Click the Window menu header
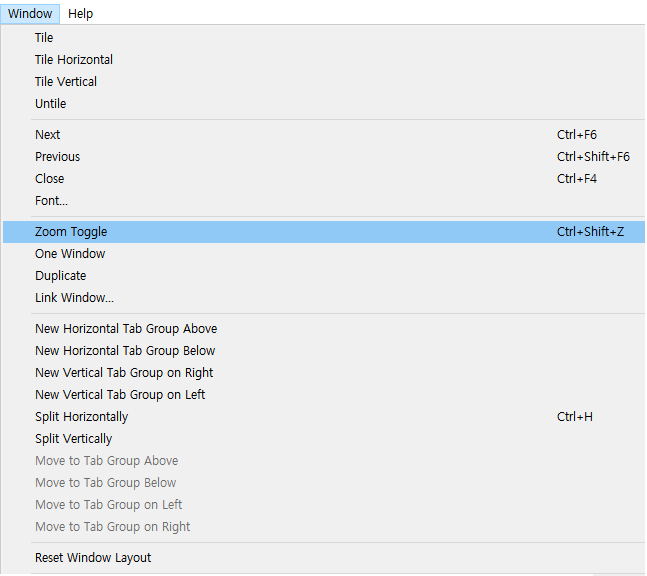The image size is (647, 576). (x=30, y=14)
